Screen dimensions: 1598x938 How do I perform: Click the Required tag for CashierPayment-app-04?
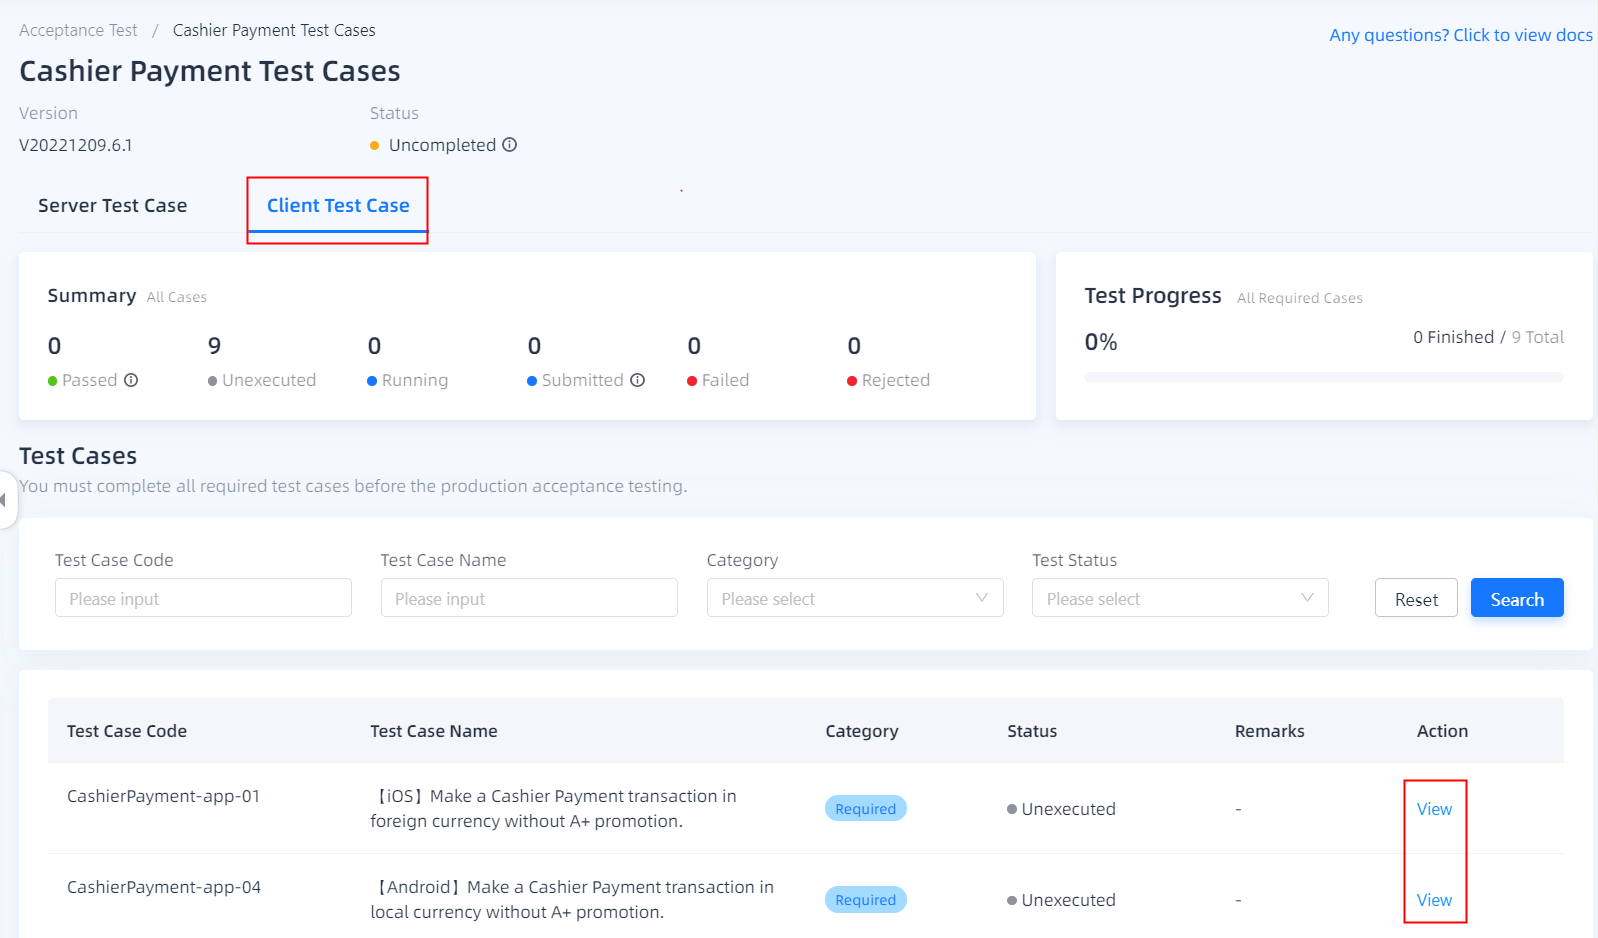point(865,900)
